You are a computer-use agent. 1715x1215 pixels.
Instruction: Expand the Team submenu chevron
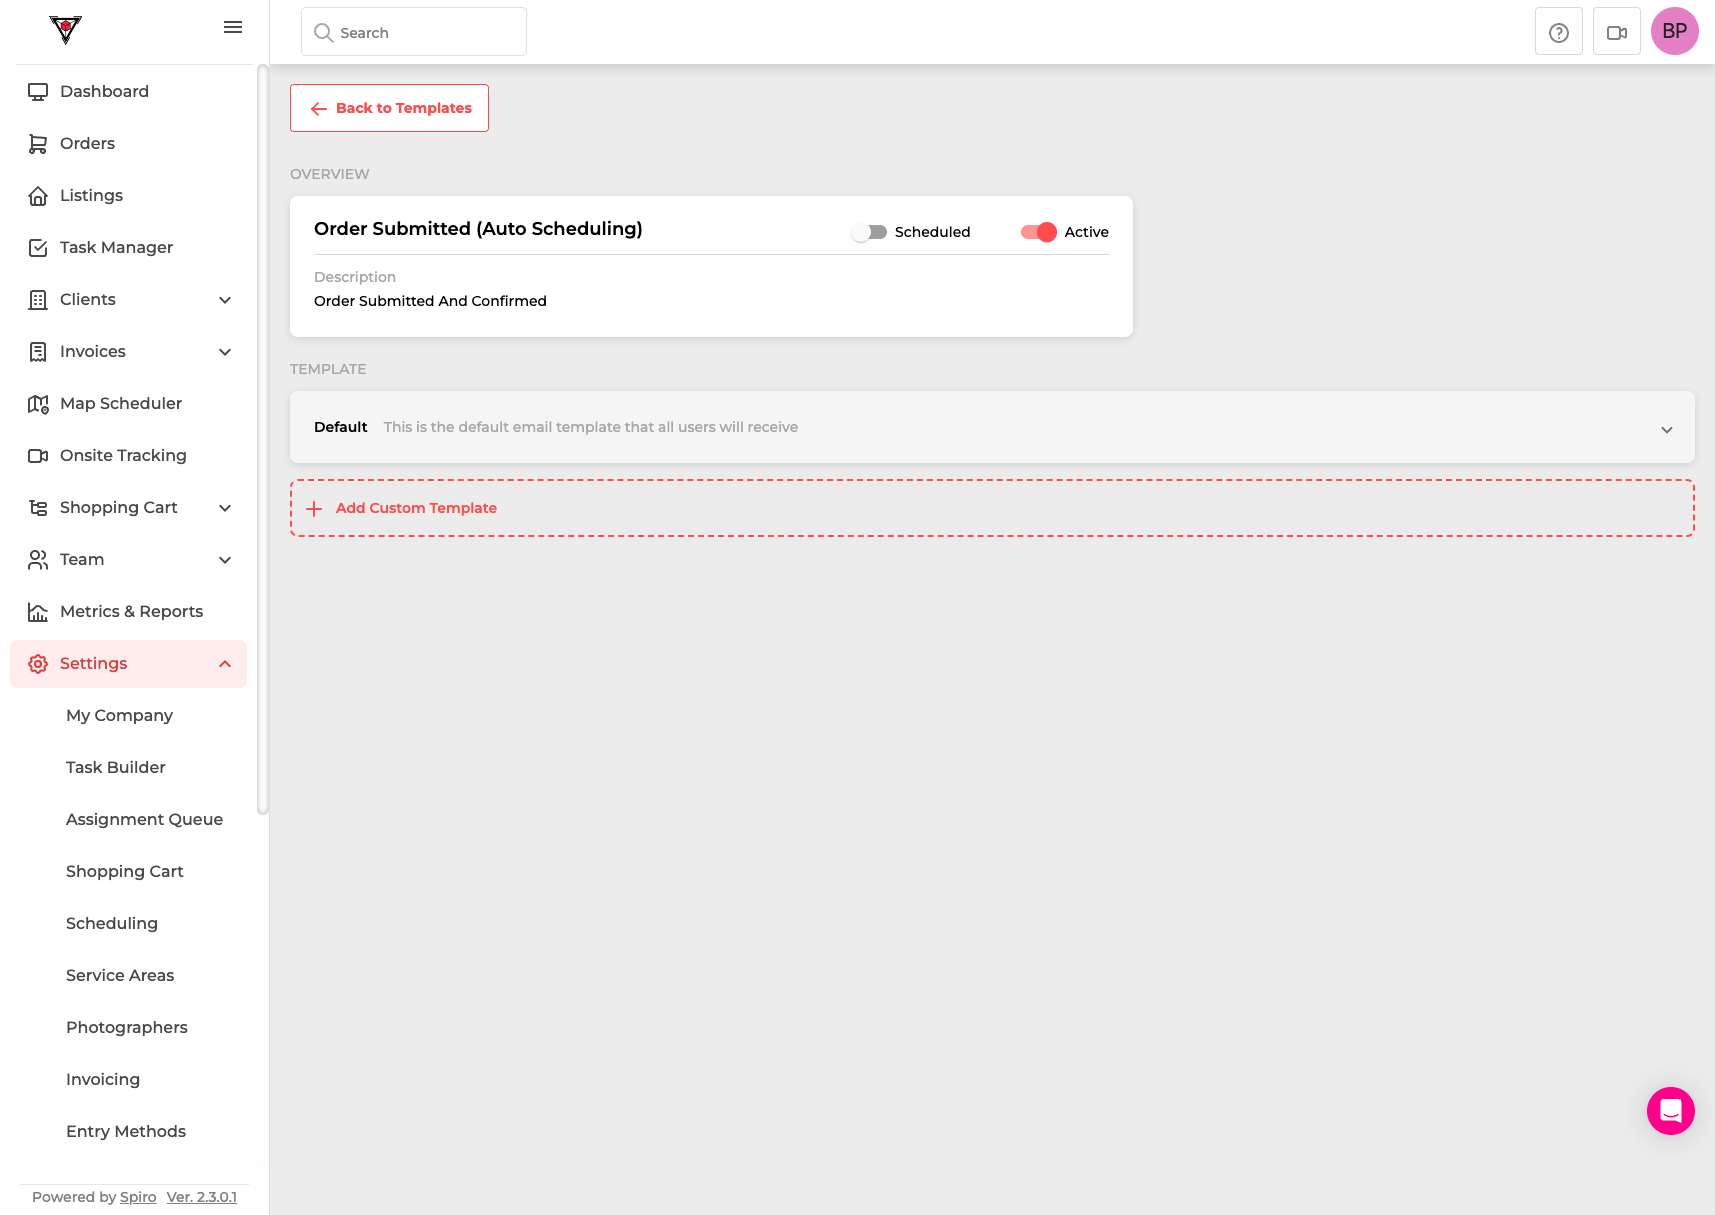click(225, 560)
